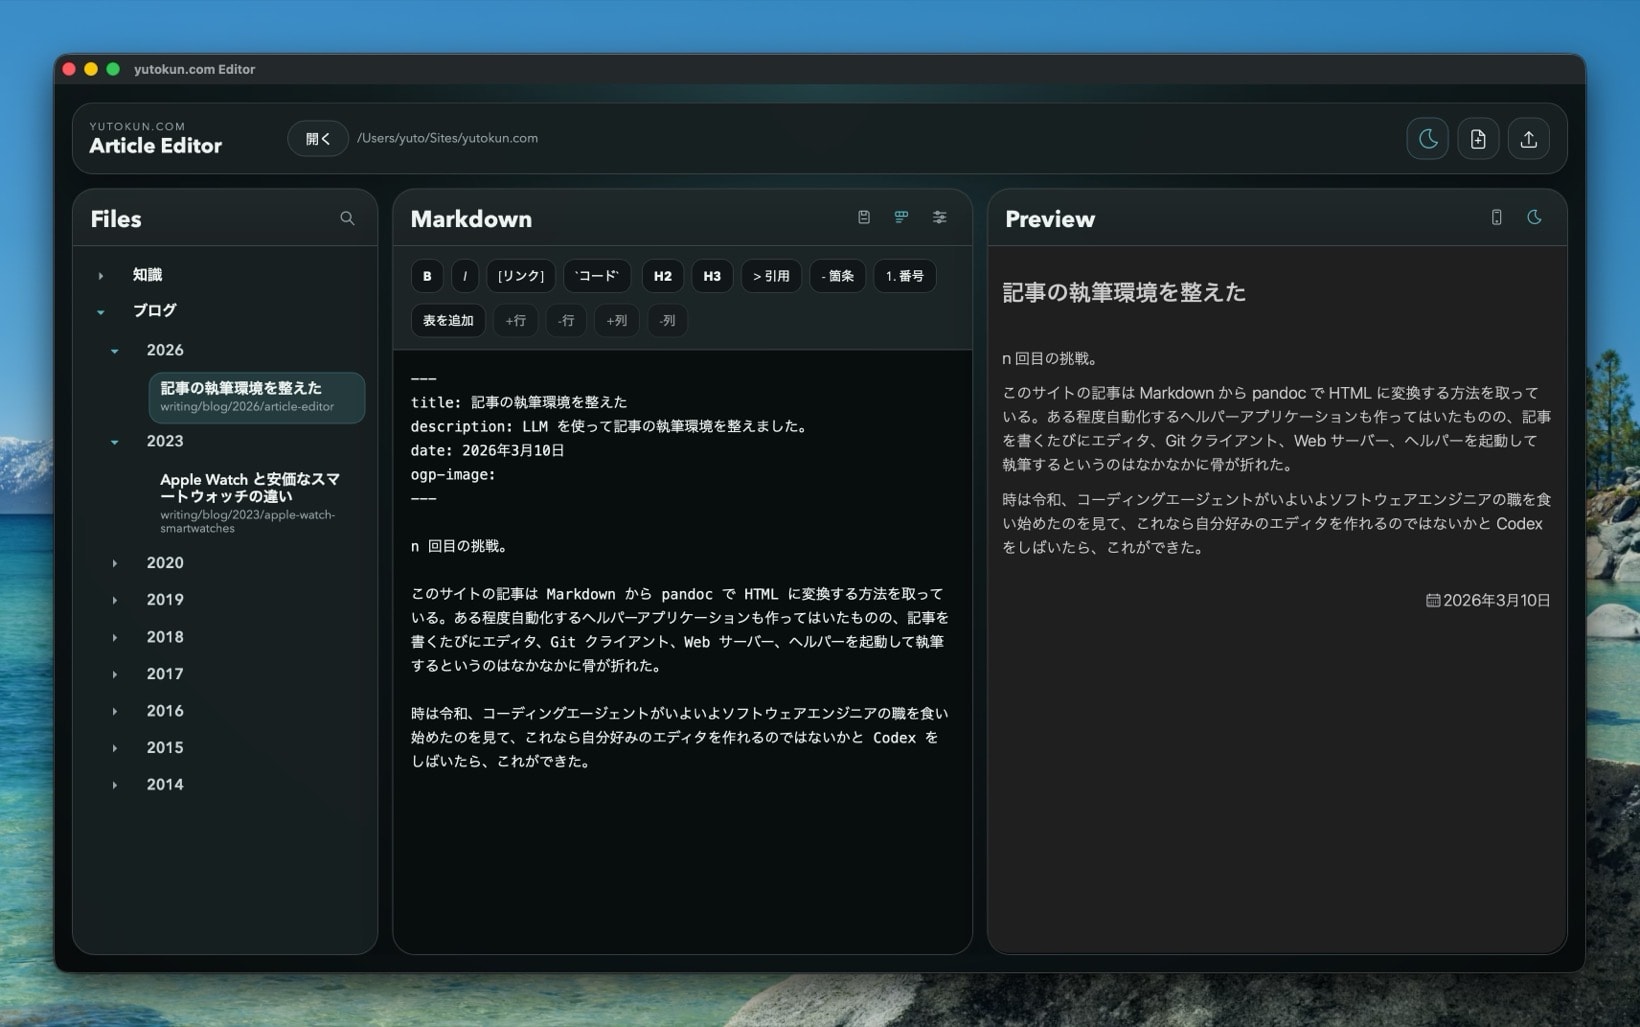Open the Apple Watch article

click(x=250, y=488)
